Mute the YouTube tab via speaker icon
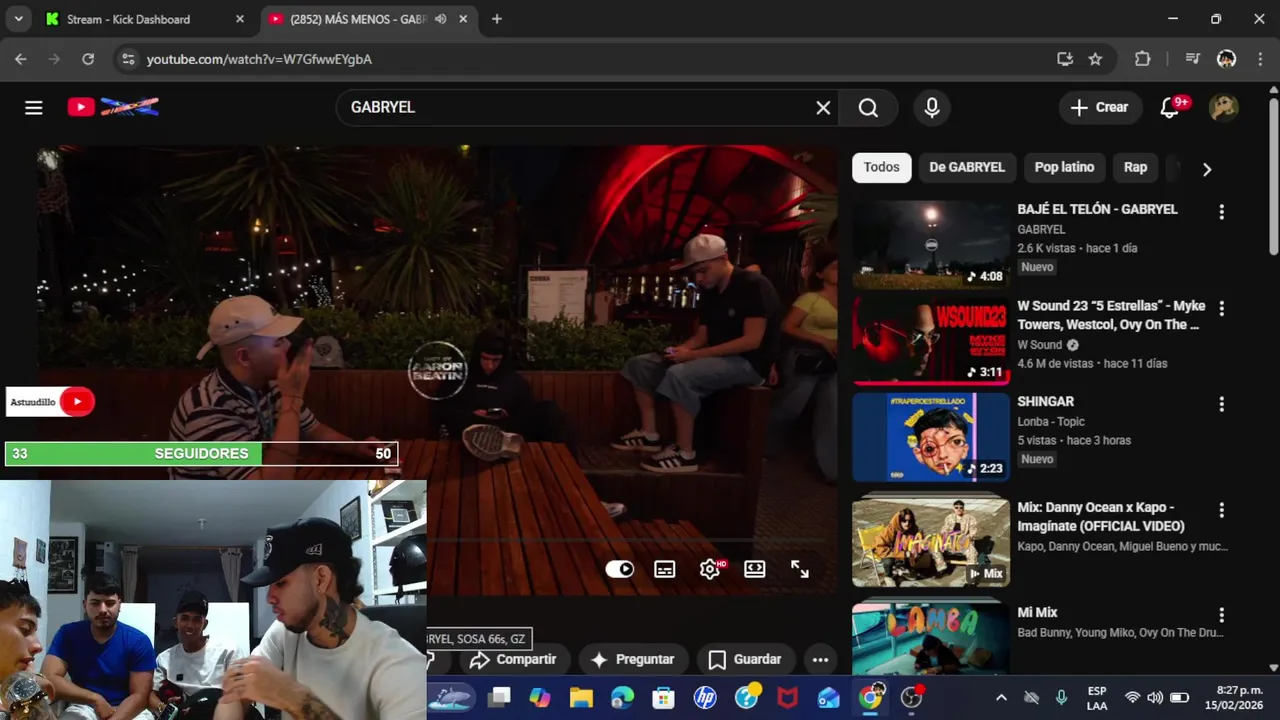This screenshot has width=1280, height=720. click(x=441, y=19)
